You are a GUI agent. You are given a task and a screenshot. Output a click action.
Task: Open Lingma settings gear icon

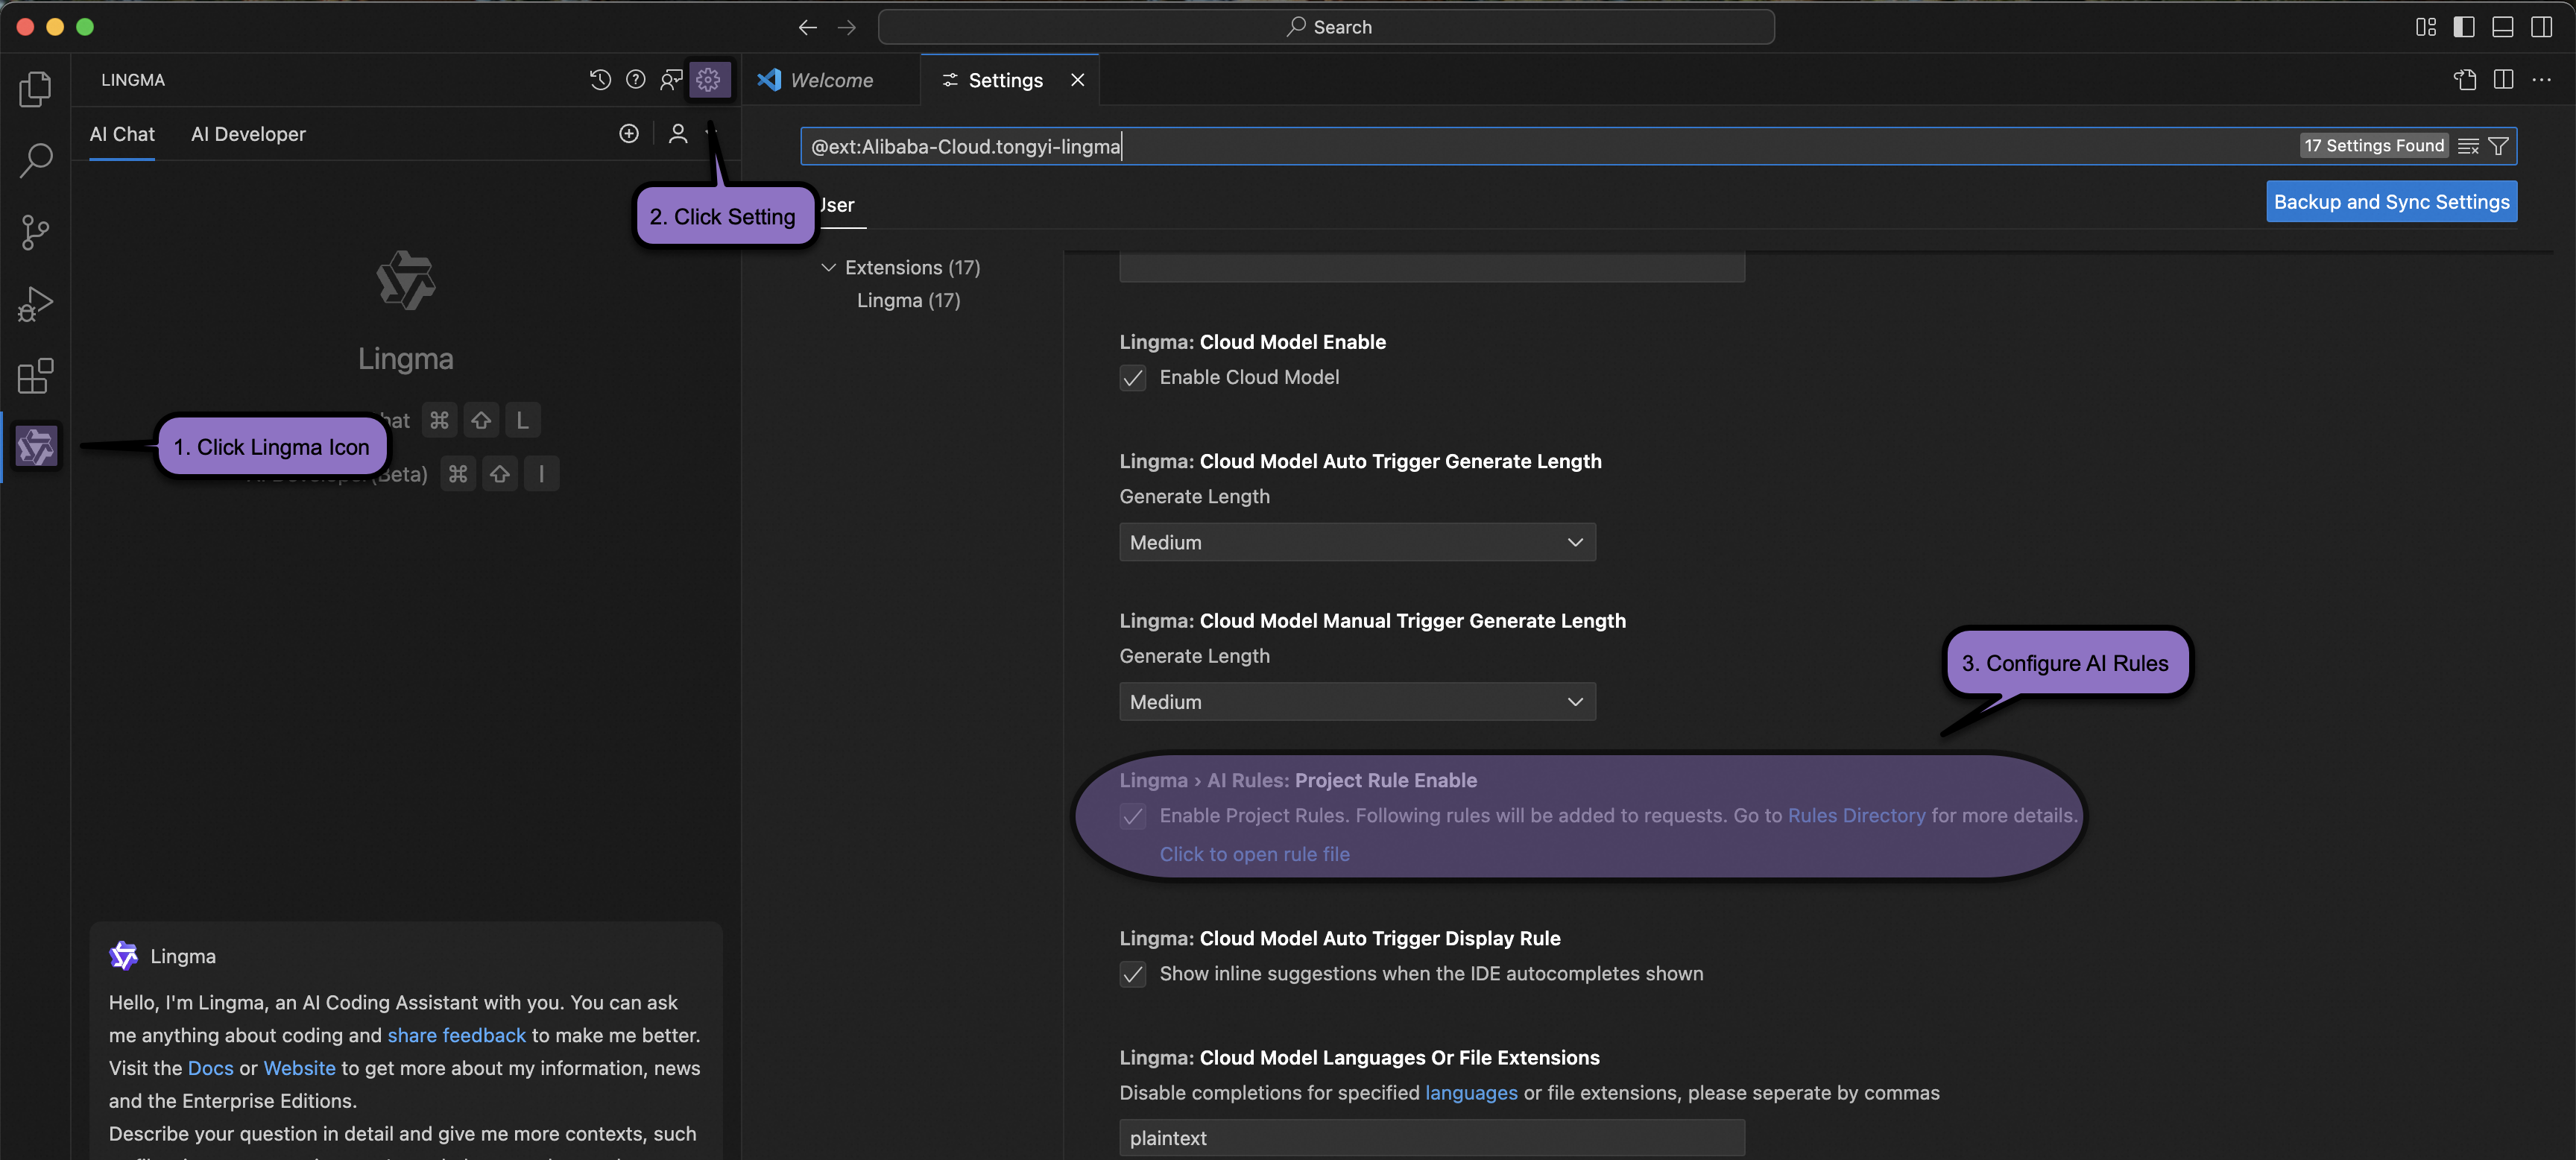click(x=709, y=80)
